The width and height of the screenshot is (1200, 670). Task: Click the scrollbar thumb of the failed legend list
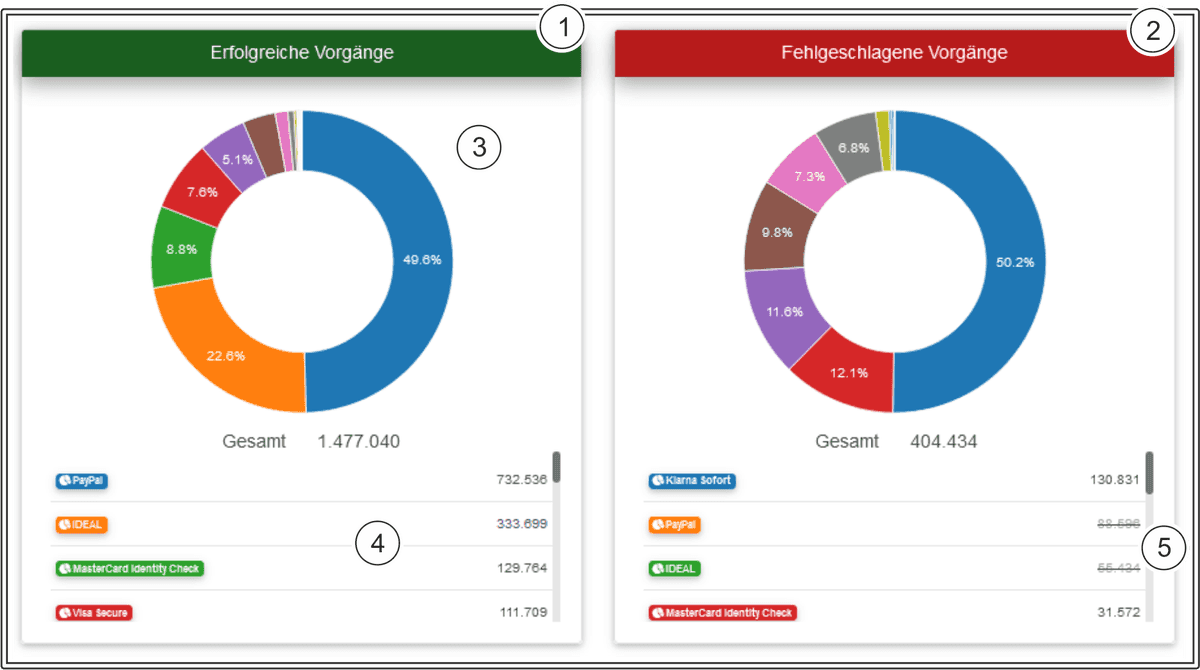click(x=1149, y=472)
